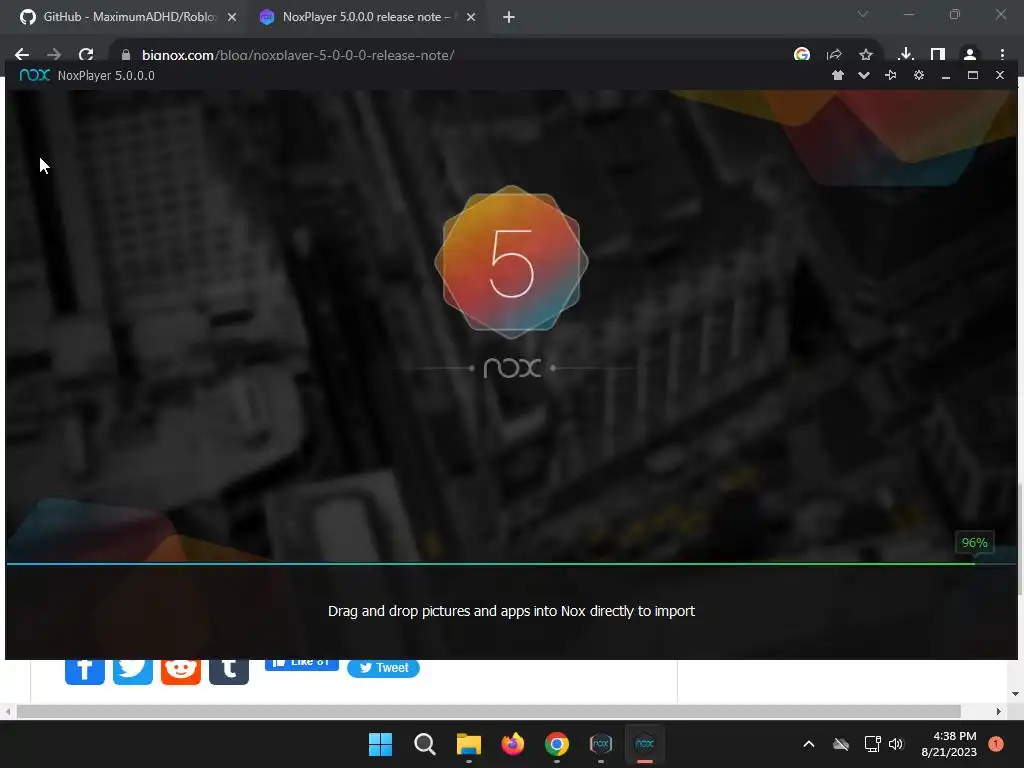Image resolution: width=1024 pixels, height=768 pixels.
Task: Click the Tweet button
Action: click(383, 668)
